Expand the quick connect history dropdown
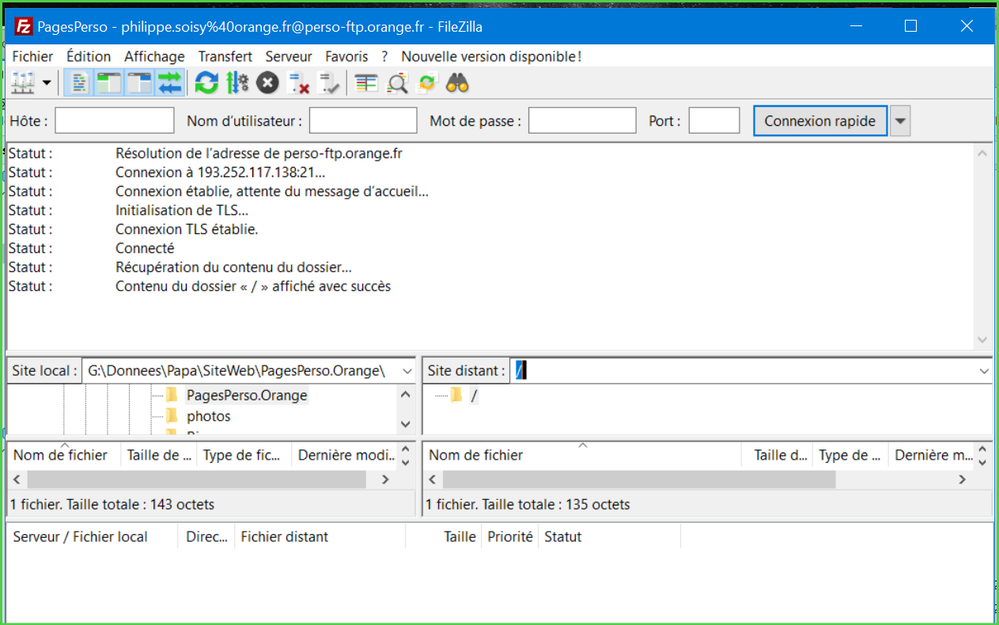Image resolution: width=999 pixels, height=625 pixels. click(x=900, y=121)
